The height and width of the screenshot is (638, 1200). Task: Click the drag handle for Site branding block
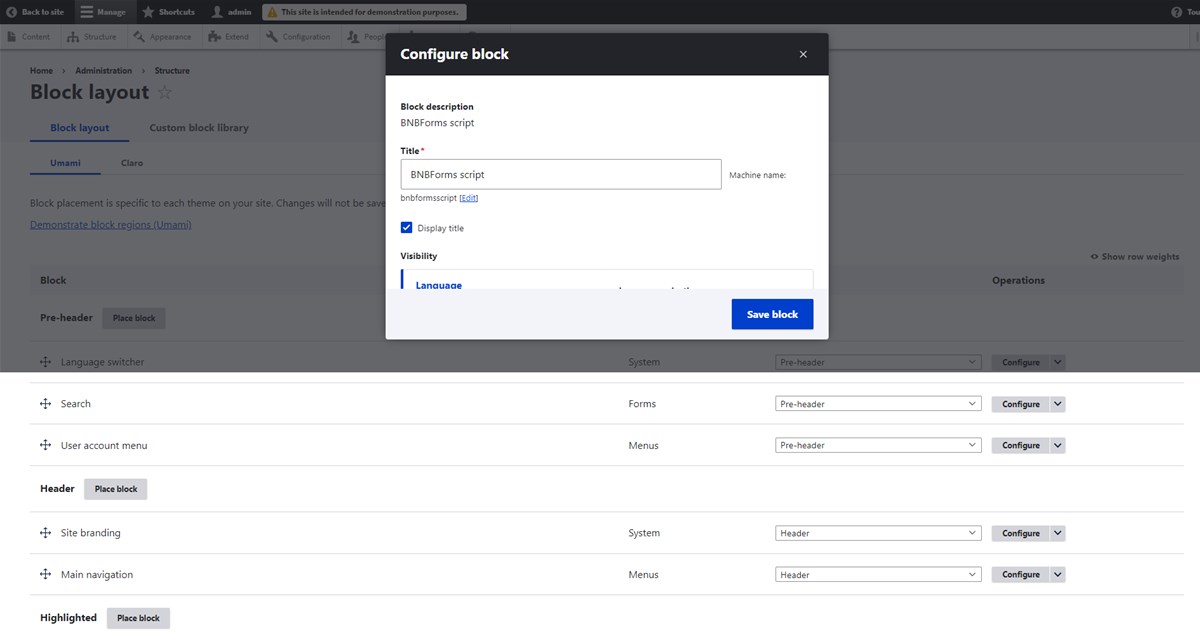point(45,533)
